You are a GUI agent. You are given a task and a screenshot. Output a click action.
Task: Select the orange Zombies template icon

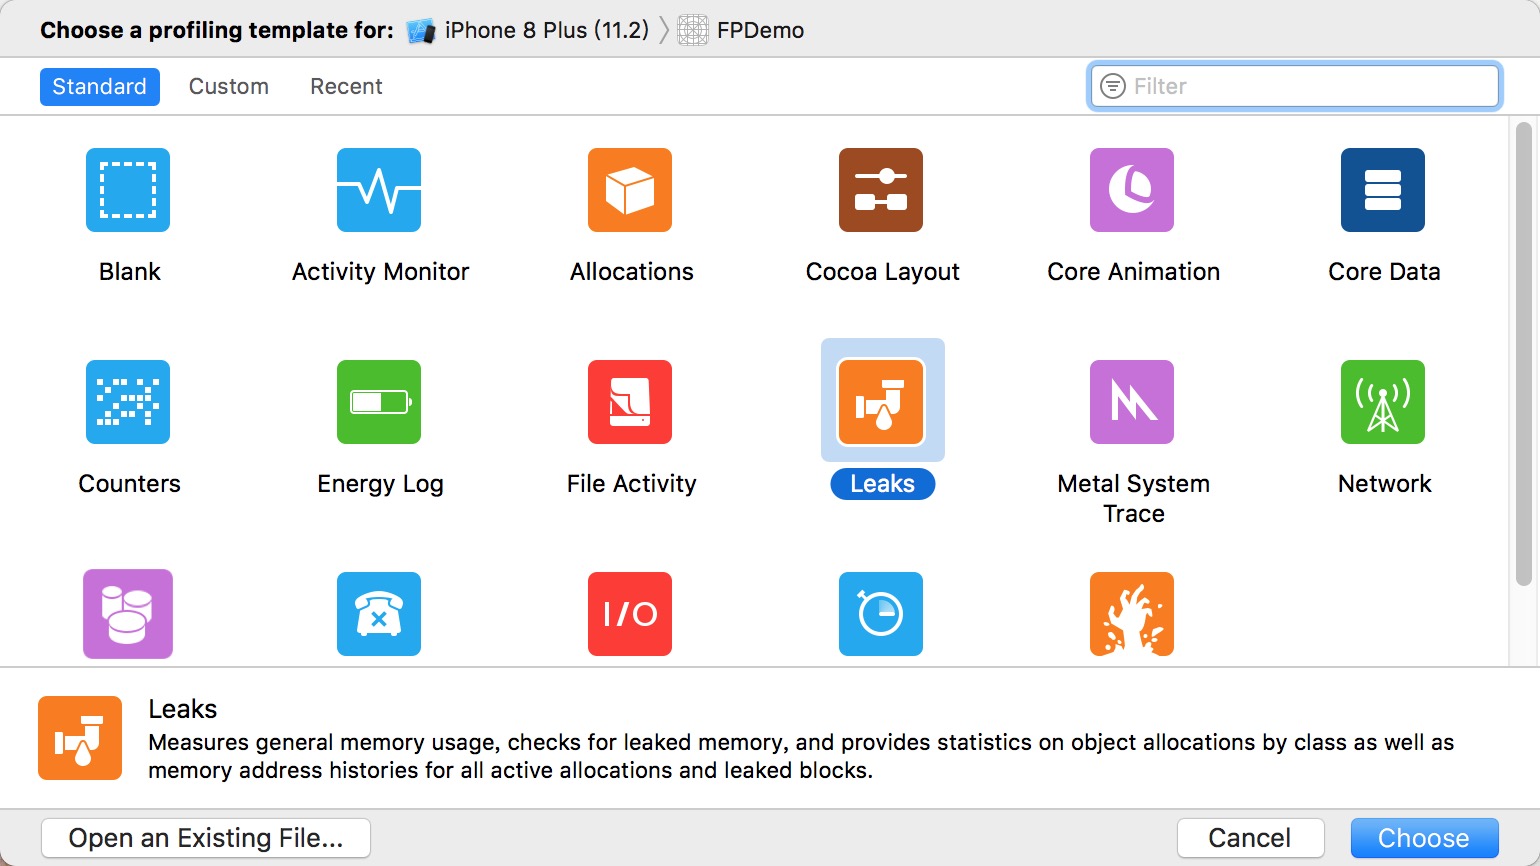coord(1132,614)
